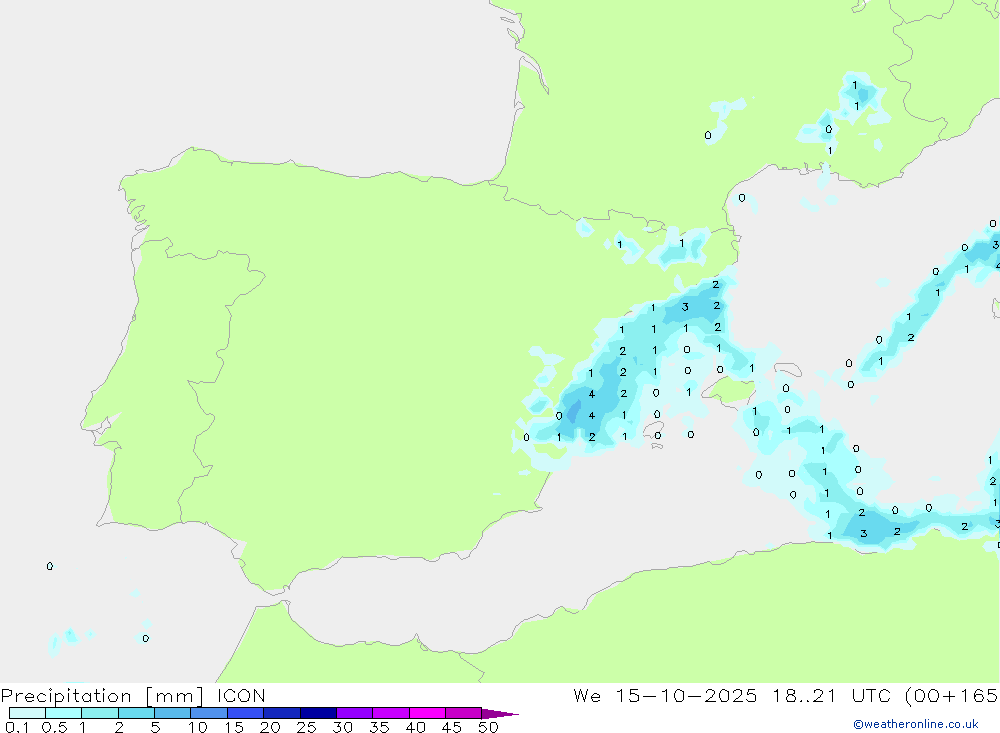This screenshot has height=733, width=1000.
Task: Click the legend scale label "20"
Action: 270,727
